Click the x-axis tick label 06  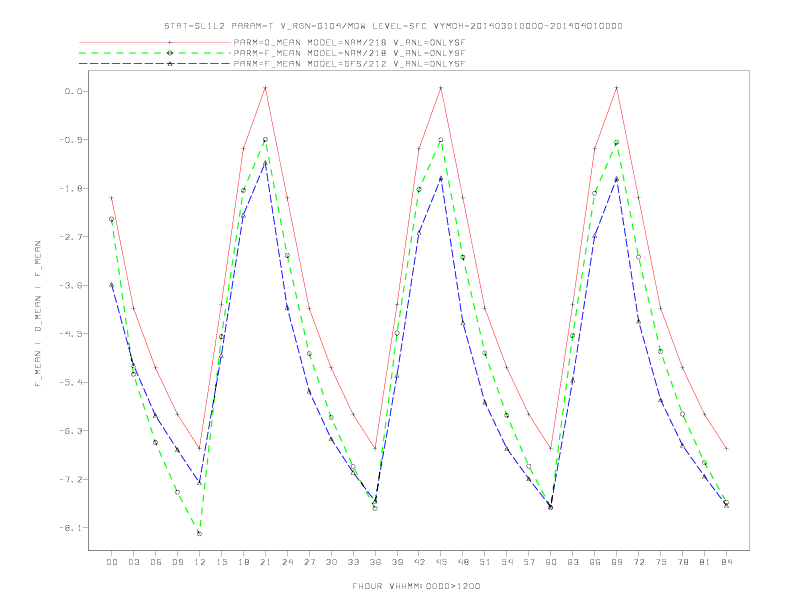click(156, 562)
